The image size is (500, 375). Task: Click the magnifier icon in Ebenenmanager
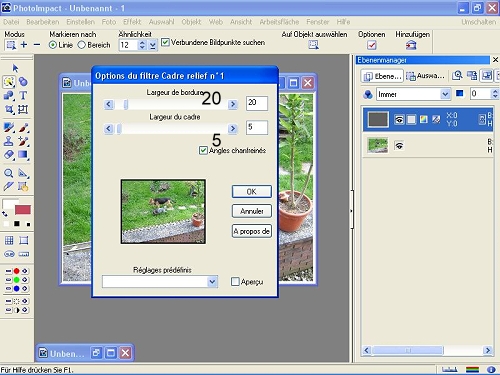click(x=457, y=76)
